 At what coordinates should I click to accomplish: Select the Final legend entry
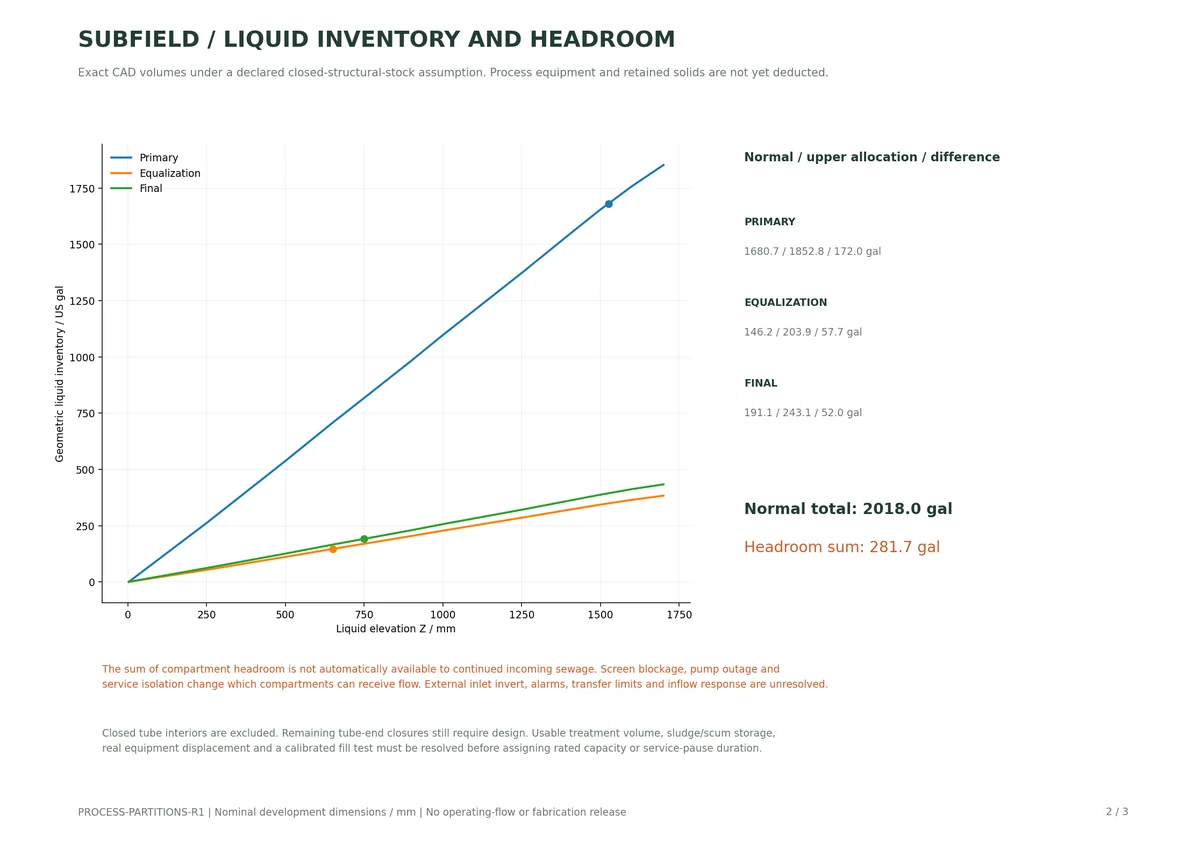(x=136, y=188)
